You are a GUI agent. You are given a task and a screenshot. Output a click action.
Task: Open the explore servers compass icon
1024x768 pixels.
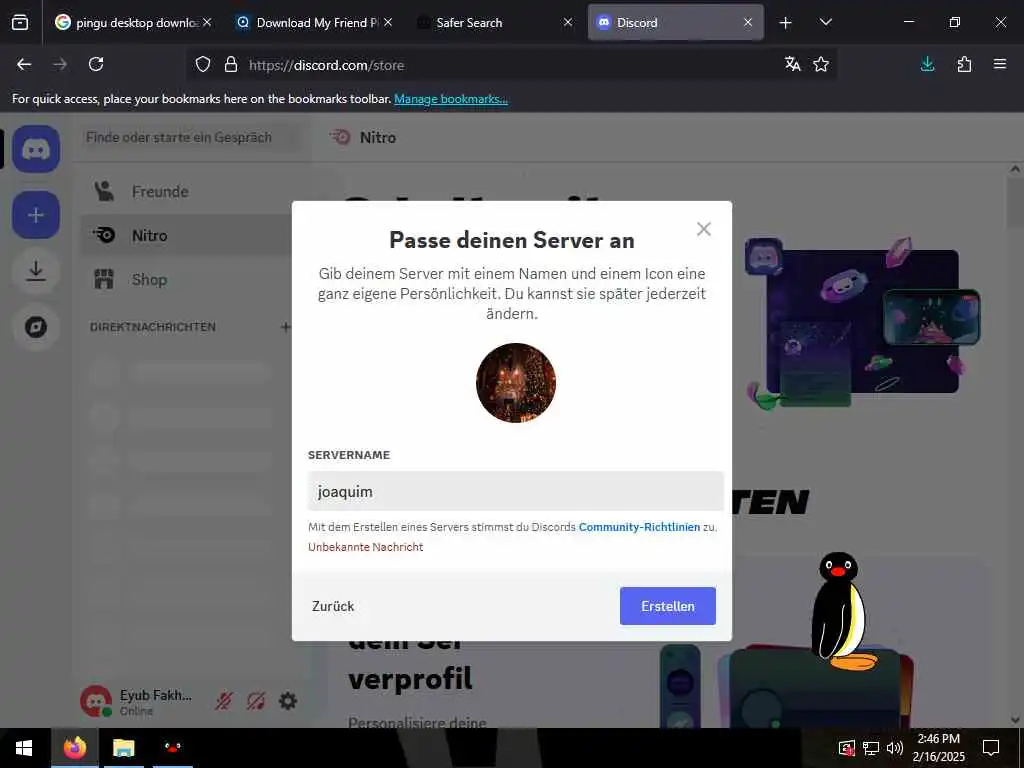pos(36,327)
